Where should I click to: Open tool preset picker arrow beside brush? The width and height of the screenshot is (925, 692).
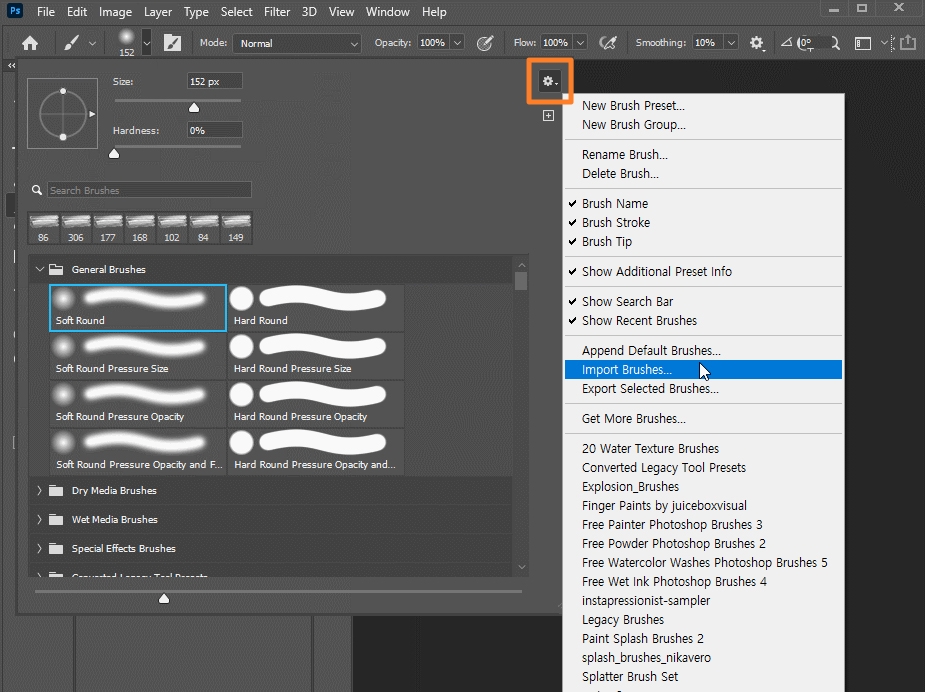pyautogui.click(x=92, y=43)
